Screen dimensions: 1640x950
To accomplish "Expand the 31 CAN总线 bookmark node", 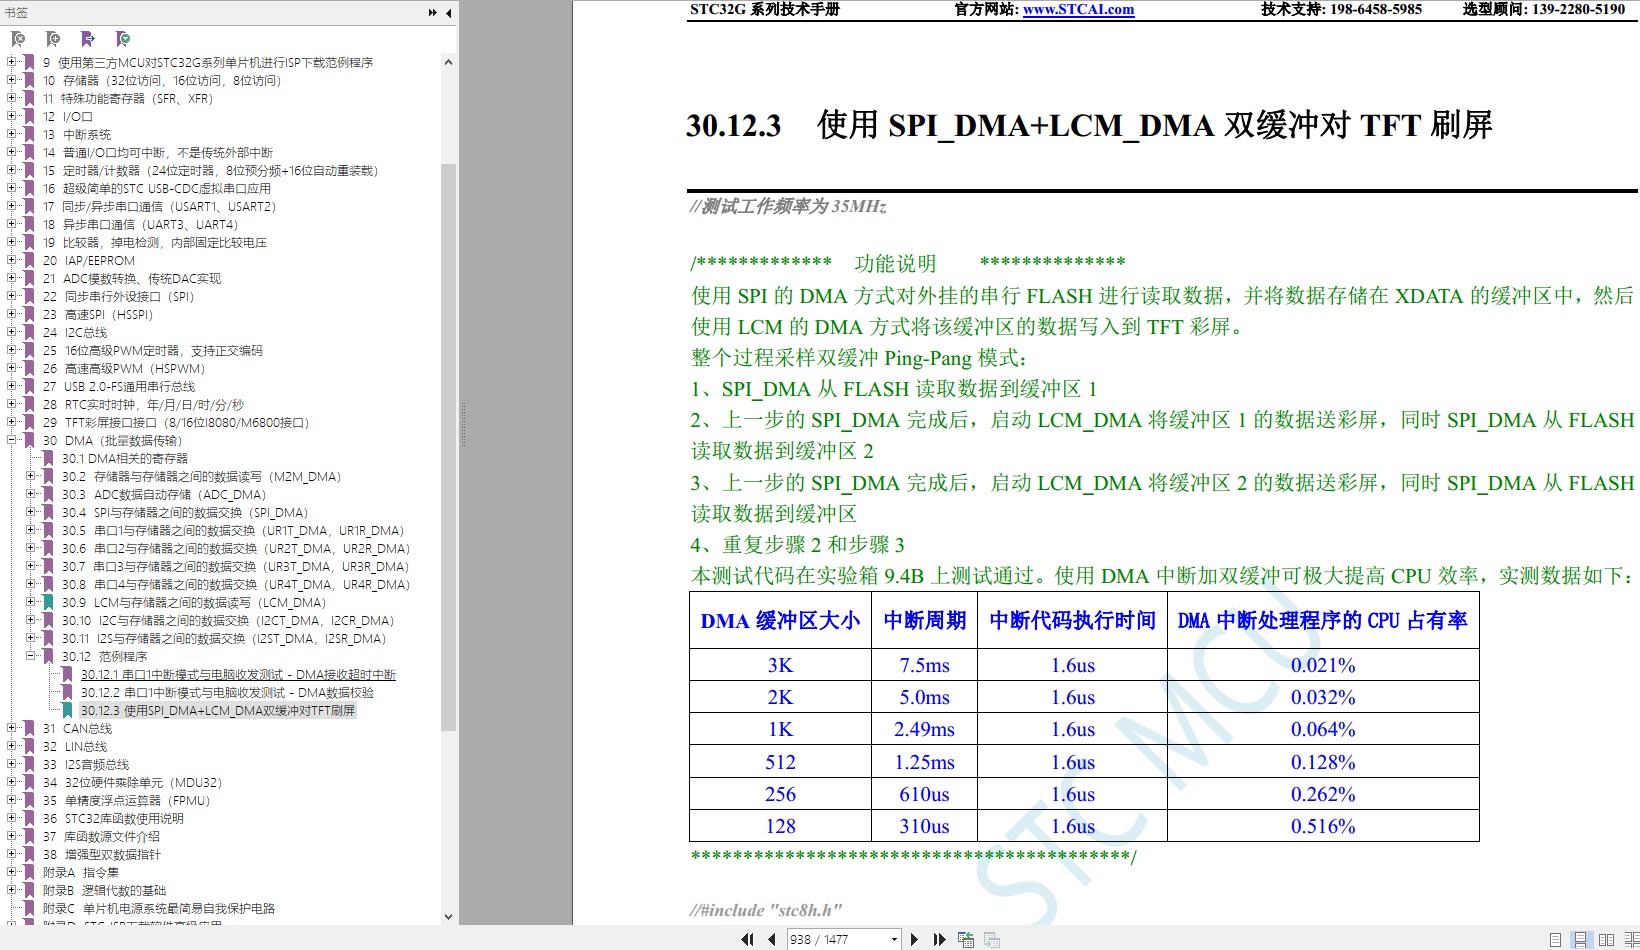I will 12,728.
